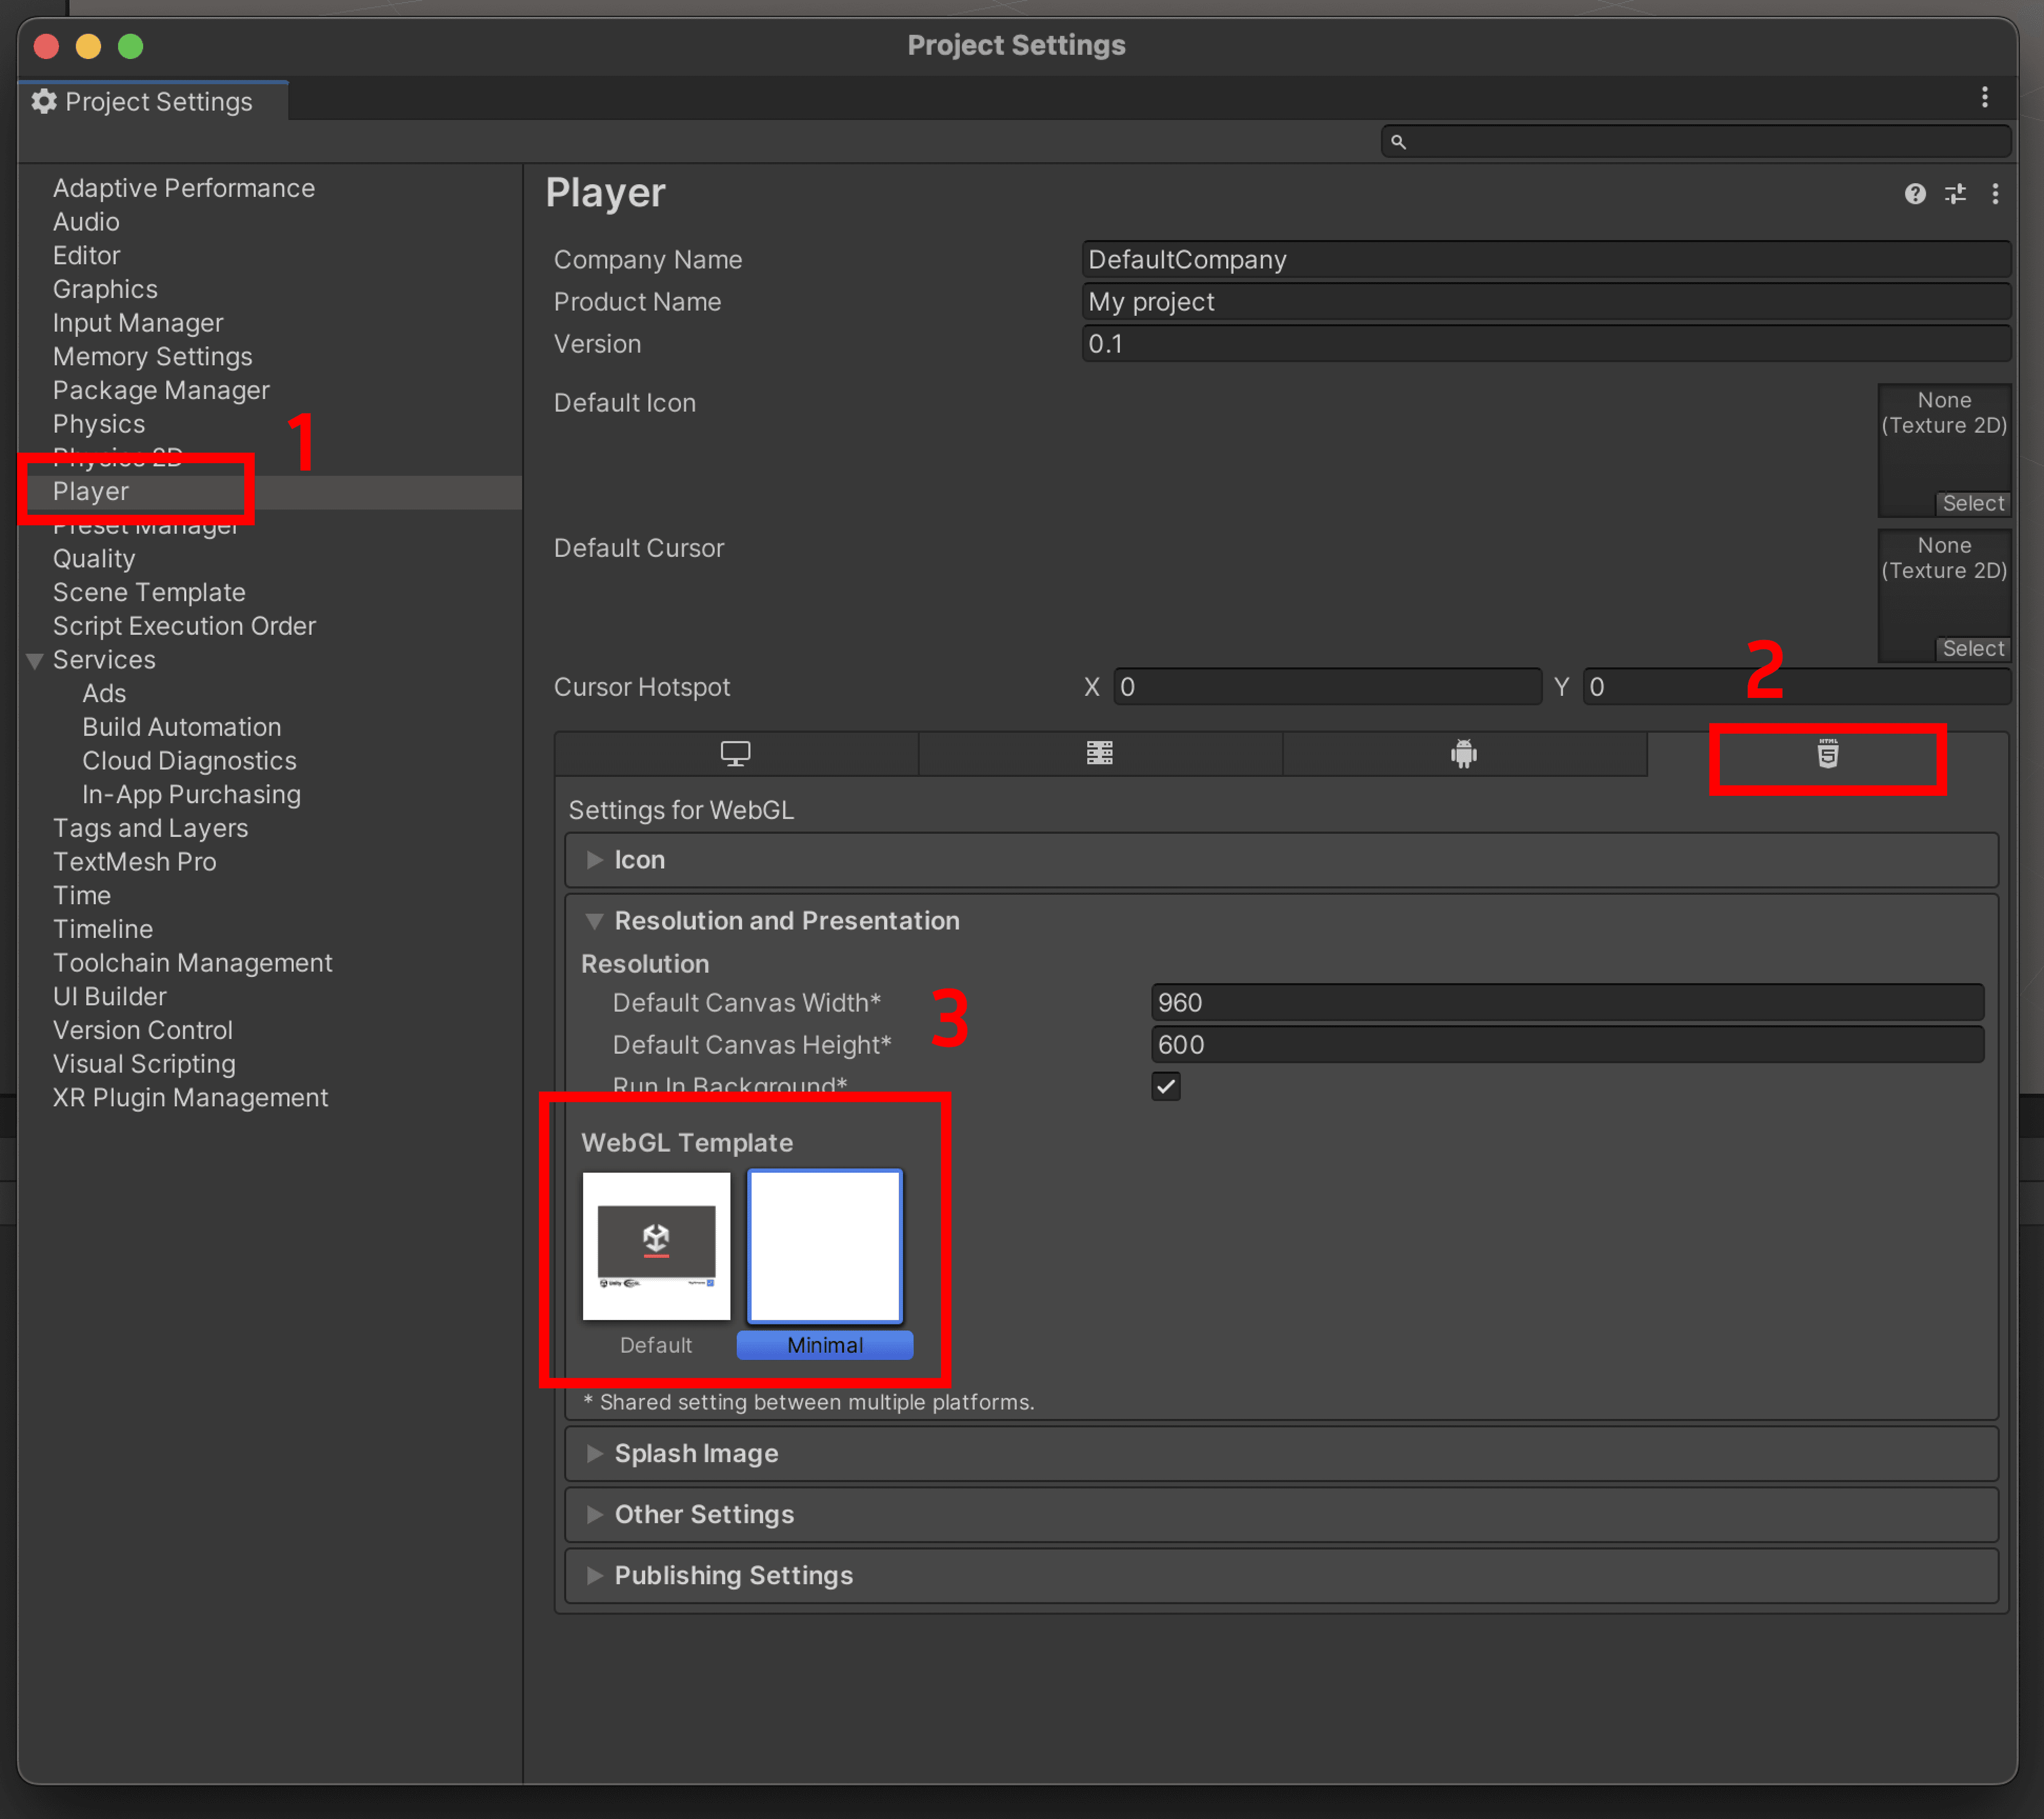Choose the Minimal WebGL template thumbnail
This screenshot has height=1819, width=2044.
[825, 1247]
